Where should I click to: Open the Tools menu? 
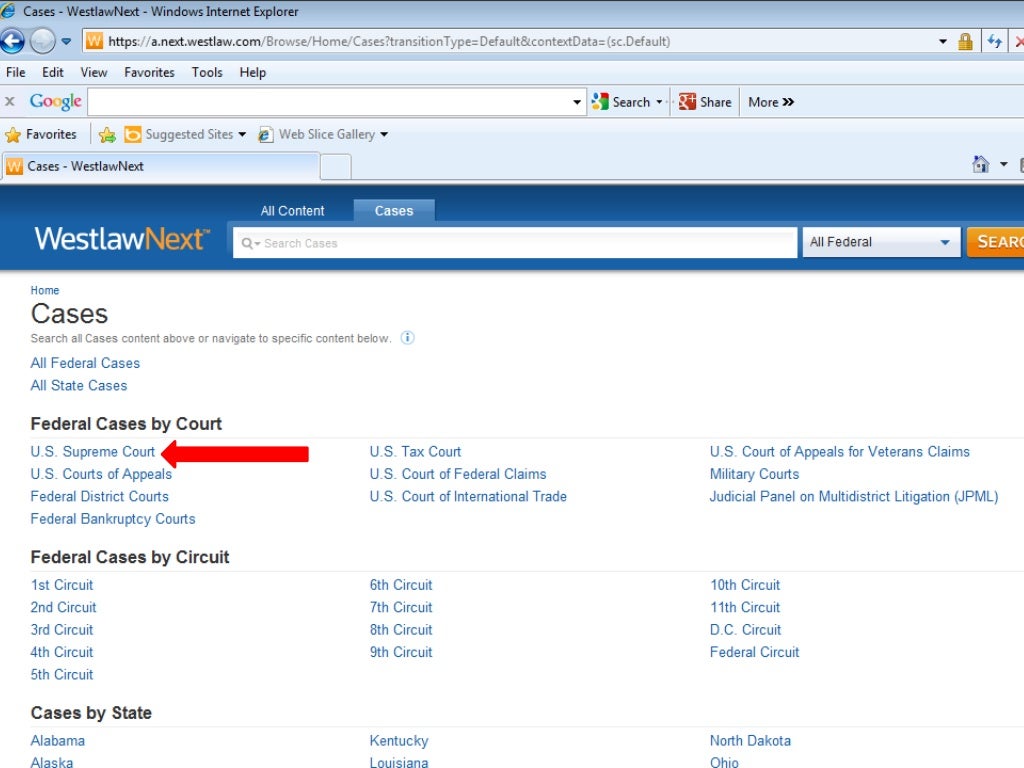[207, 72]
